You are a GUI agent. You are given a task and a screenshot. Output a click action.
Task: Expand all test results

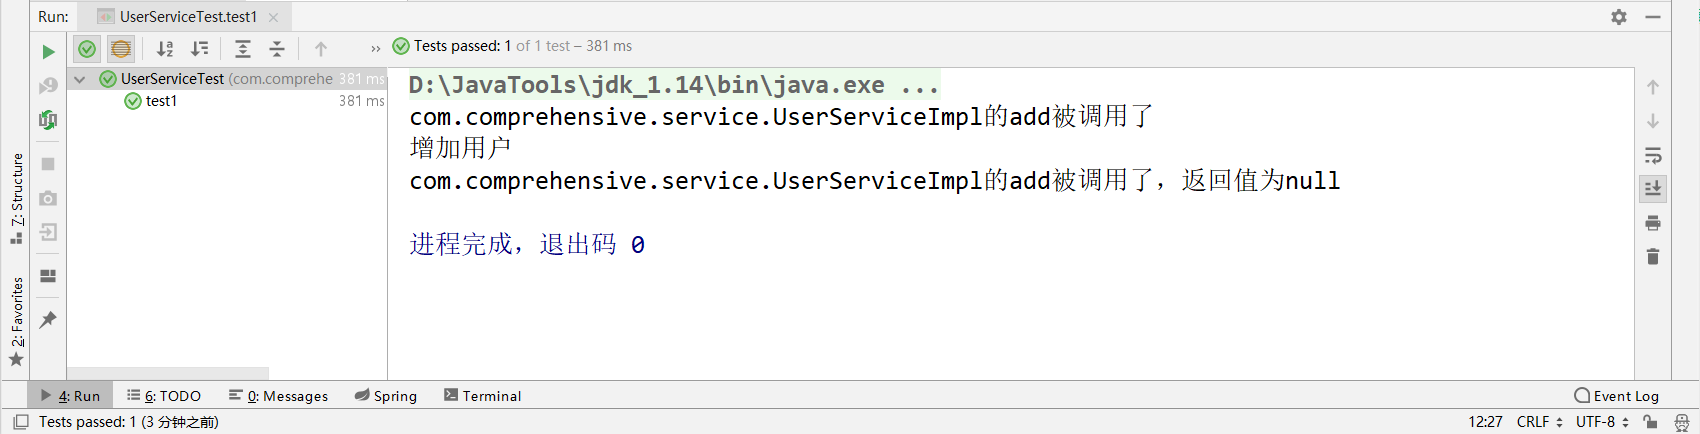pos(242,48)
